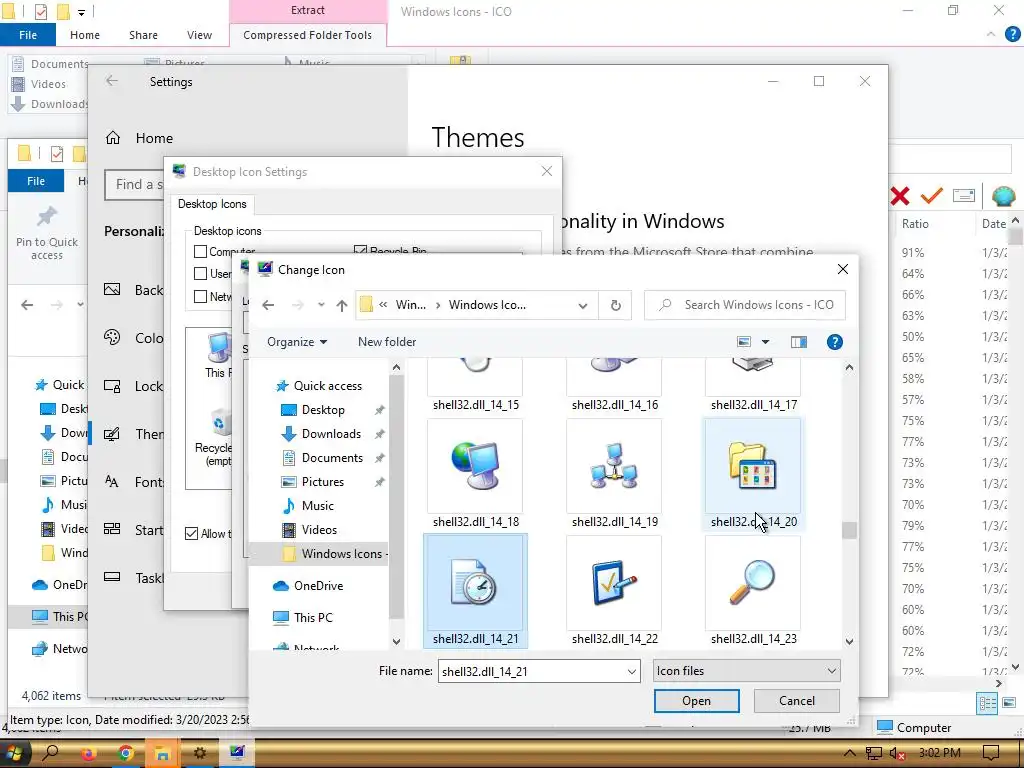The height and width of the screenshot is (768, 1024).
Task: Click the shell32.dll_14_16 file name
Action: pyautogui.click(x=615, y=405)
